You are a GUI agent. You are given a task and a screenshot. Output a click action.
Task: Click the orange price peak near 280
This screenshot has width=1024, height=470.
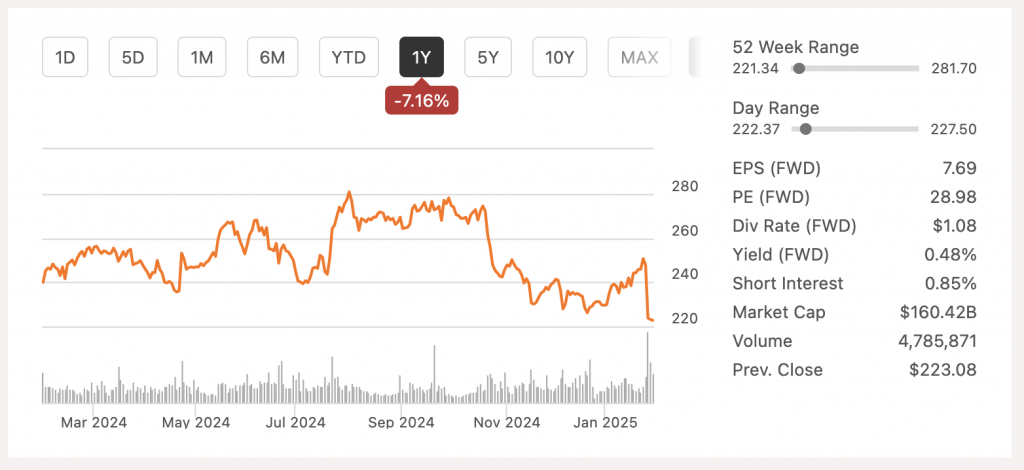pos(350,193)
